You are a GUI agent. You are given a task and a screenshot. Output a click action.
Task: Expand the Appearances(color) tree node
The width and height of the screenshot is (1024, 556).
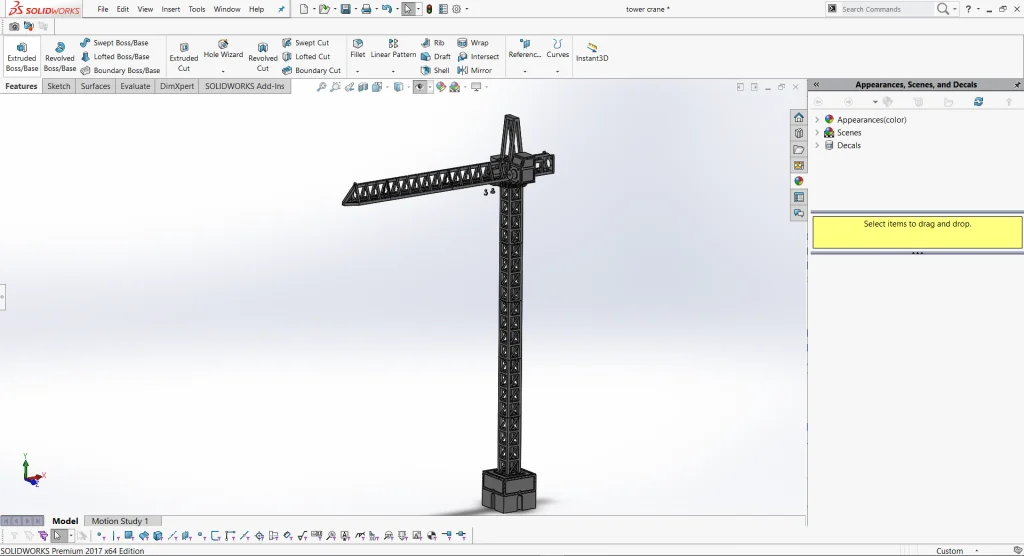point(817,120)
